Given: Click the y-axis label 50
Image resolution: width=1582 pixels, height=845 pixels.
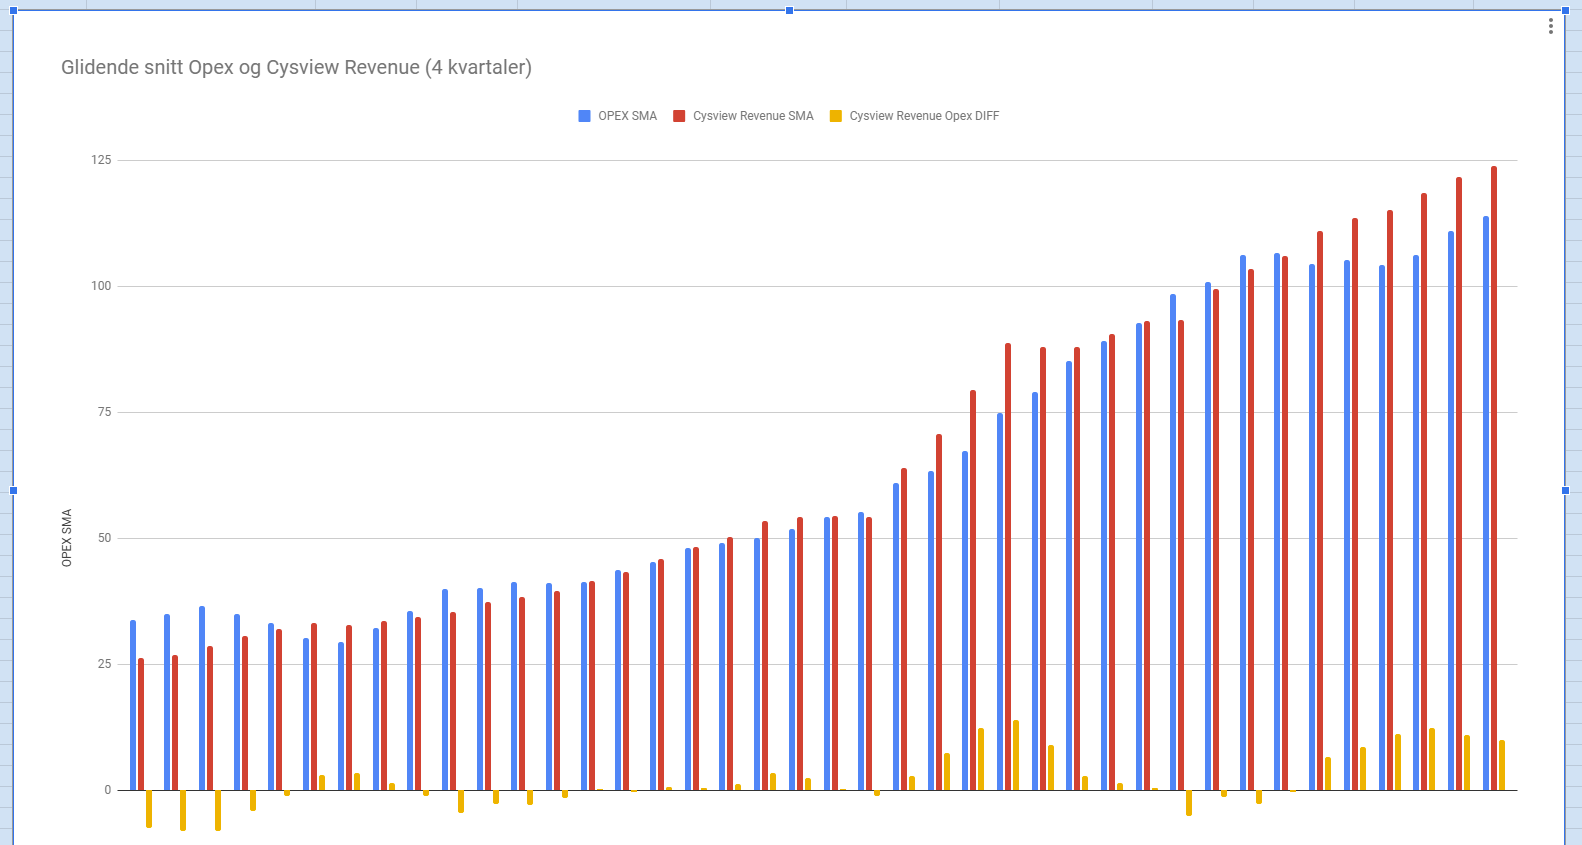Looking at the screenshot, I should [x=104, y=538].
